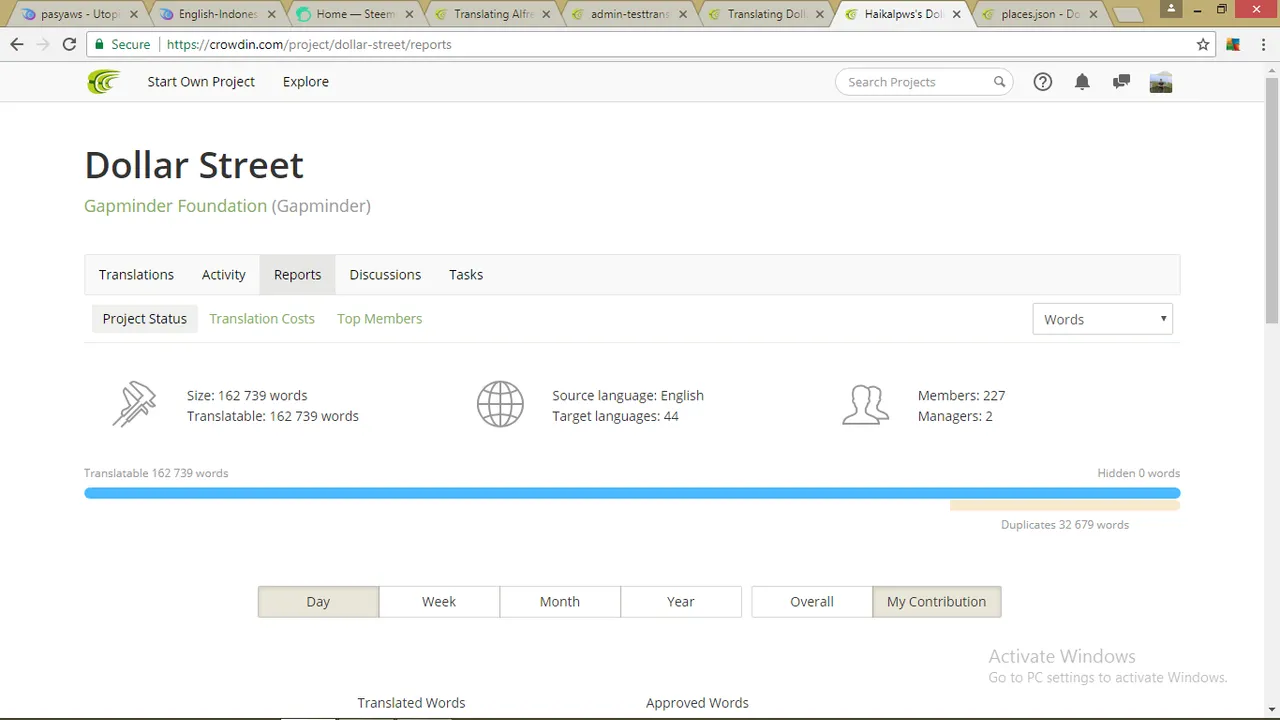Click the 'Target languages: 44' text

pyautogui.click(x=615, y=416)
